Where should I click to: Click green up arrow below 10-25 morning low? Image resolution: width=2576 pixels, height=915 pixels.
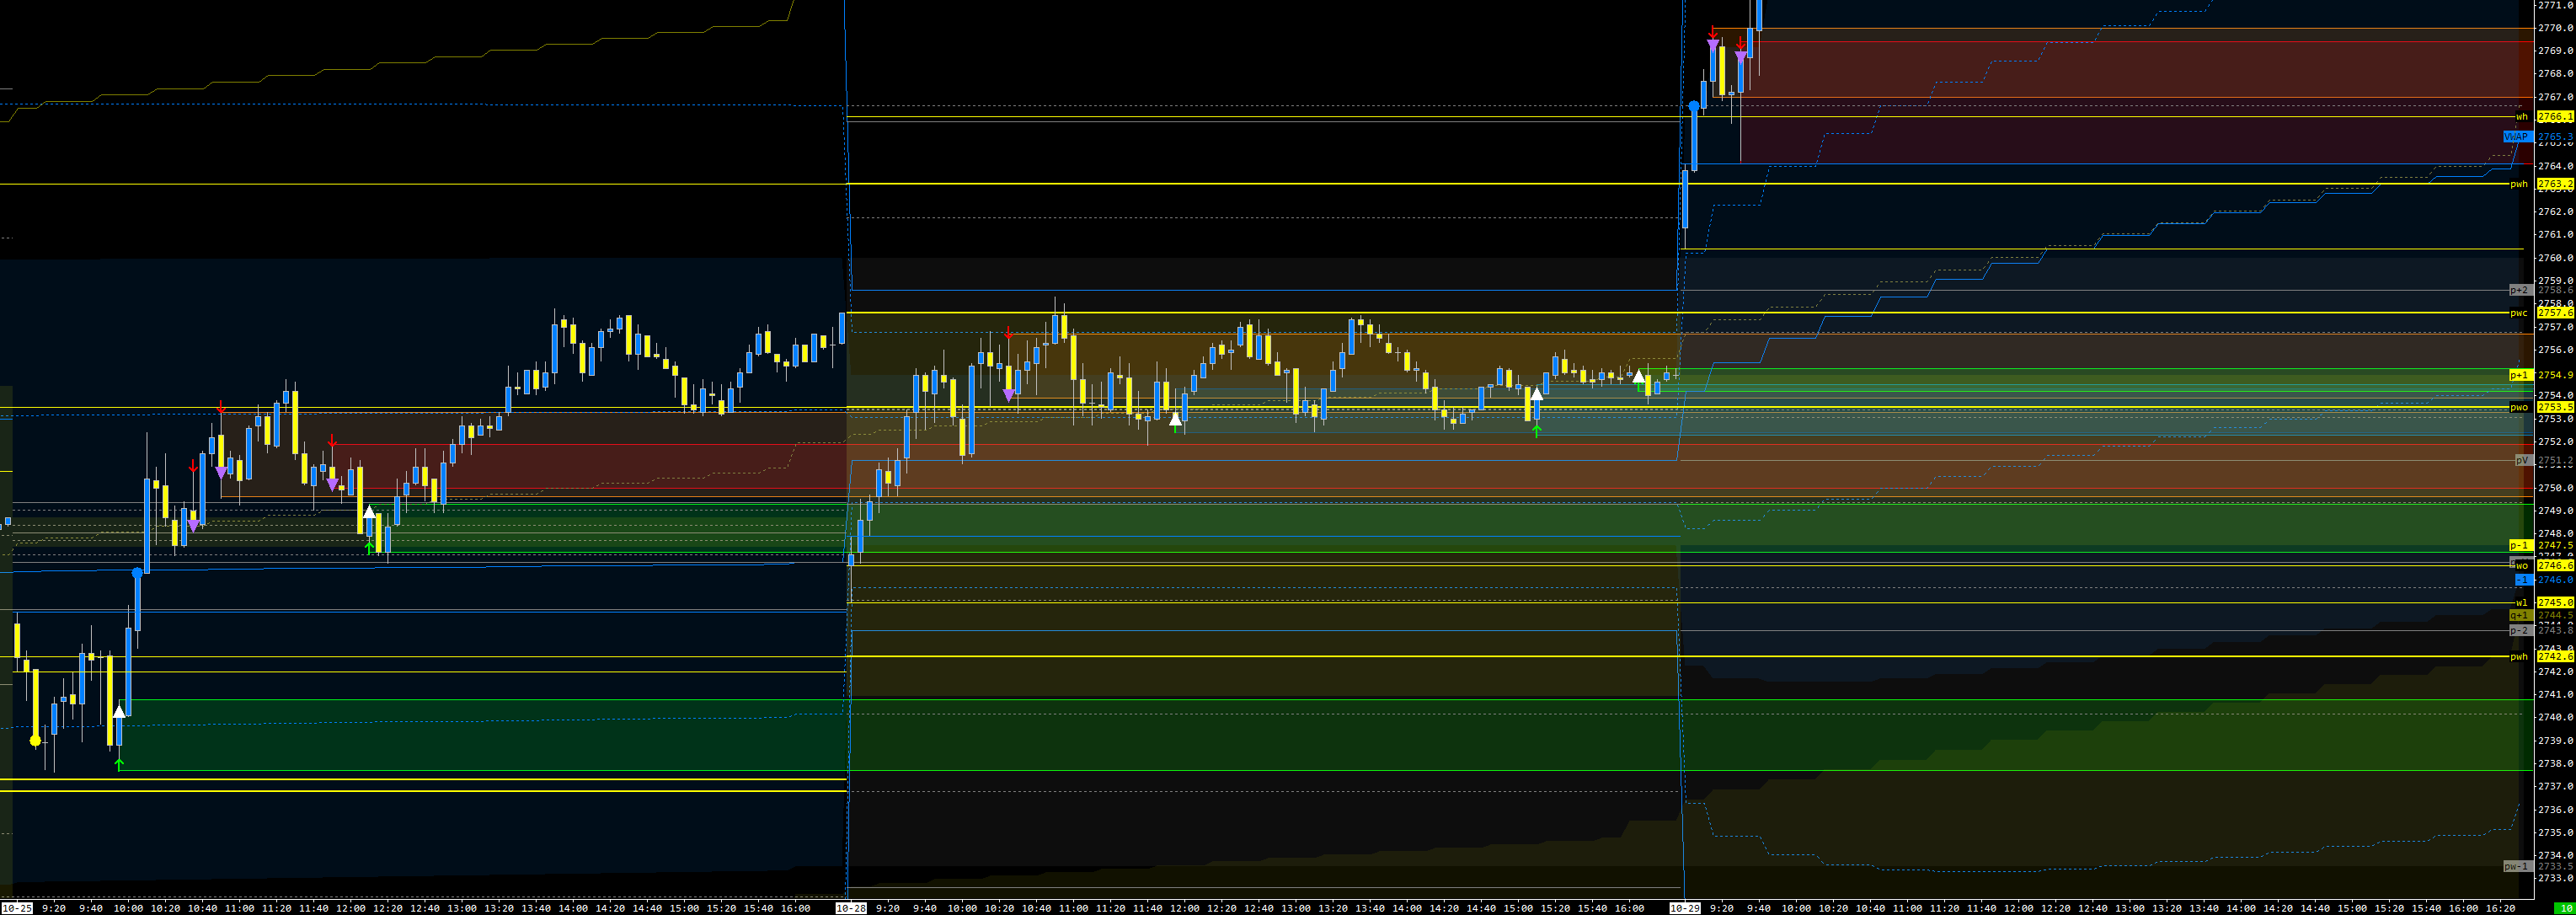click(x=120, y=765)
